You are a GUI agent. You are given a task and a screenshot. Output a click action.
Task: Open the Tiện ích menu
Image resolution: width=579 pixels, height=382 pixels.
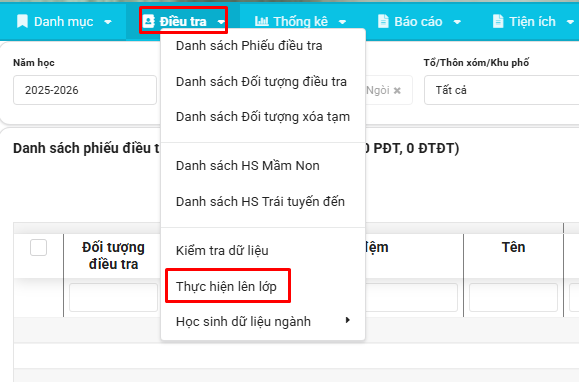click(533, 21)
